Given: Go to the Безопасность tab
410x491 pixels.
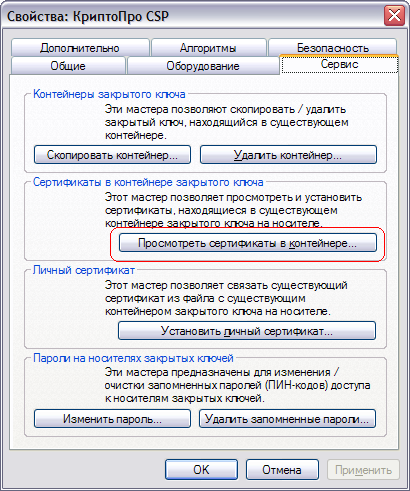Looking at the screenshot, I should 333,47.
